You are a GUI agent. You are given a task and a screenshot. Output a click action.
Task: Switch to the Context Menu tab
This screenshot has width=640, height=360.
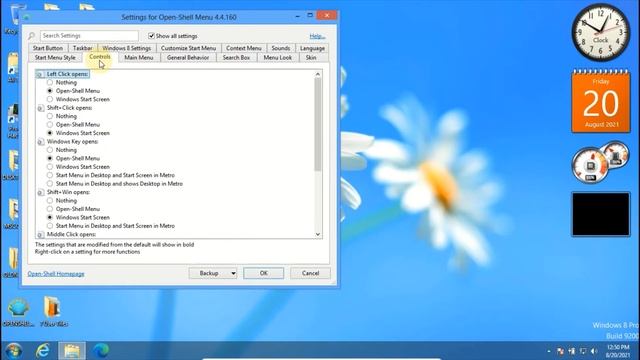click(244, 48)
